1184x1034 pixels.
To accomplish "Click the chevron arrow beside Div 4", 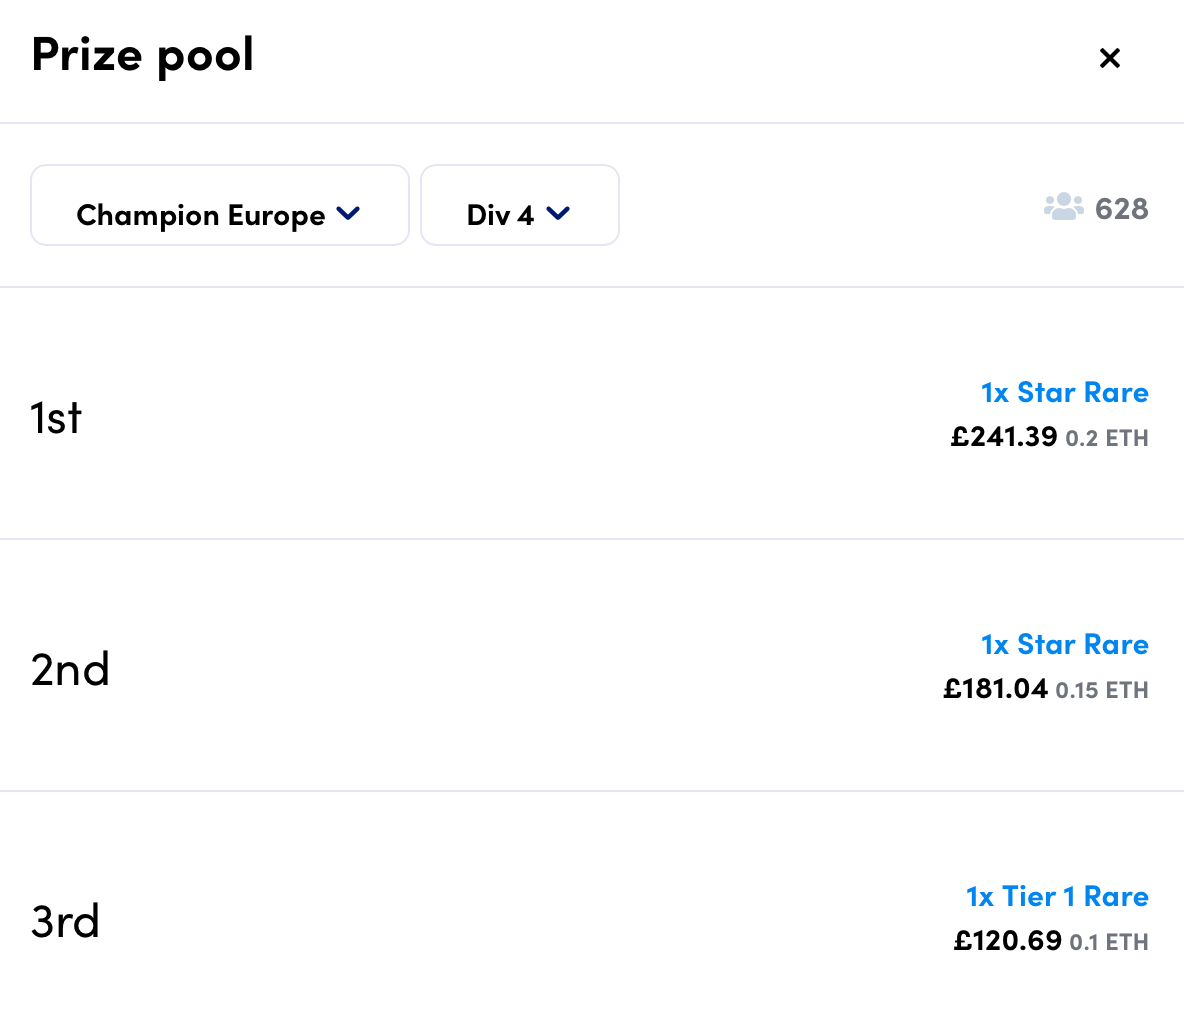I will pos(558,213).
